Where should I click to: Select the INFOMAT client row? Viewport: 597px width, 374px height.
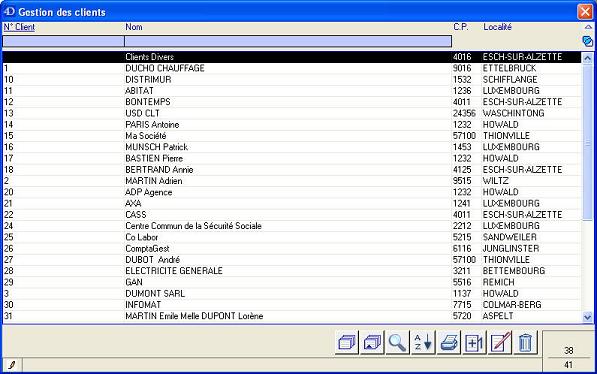(292, 305)
